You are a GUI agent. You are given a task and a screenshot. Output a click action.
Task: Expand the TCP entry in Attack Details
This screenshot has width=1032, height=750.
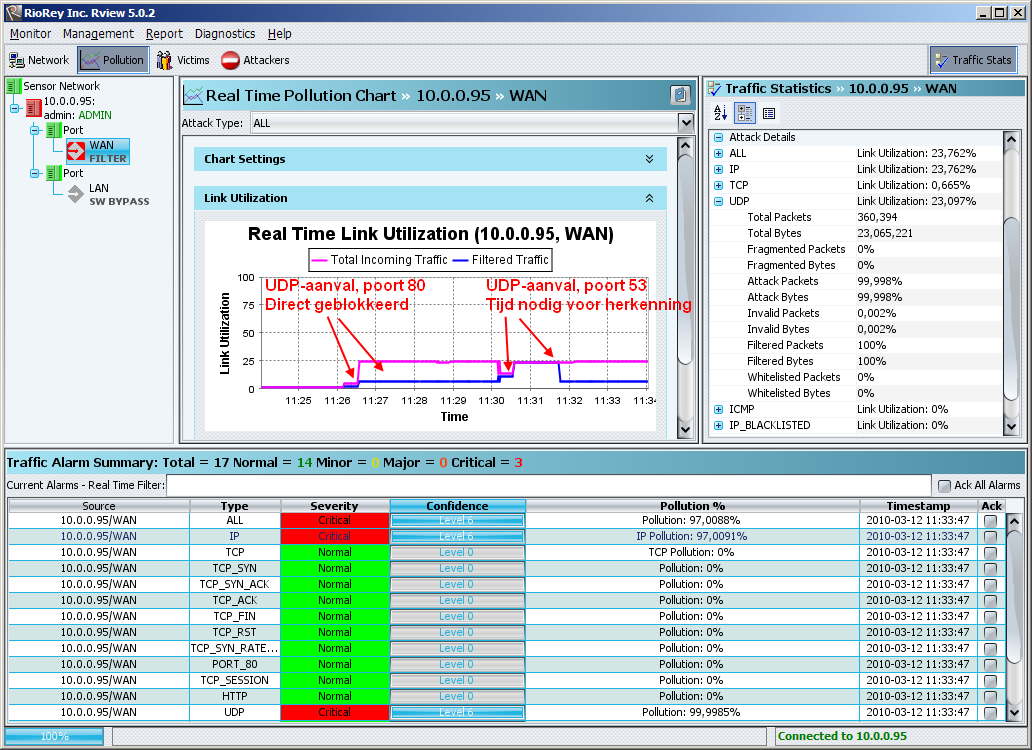718,185
